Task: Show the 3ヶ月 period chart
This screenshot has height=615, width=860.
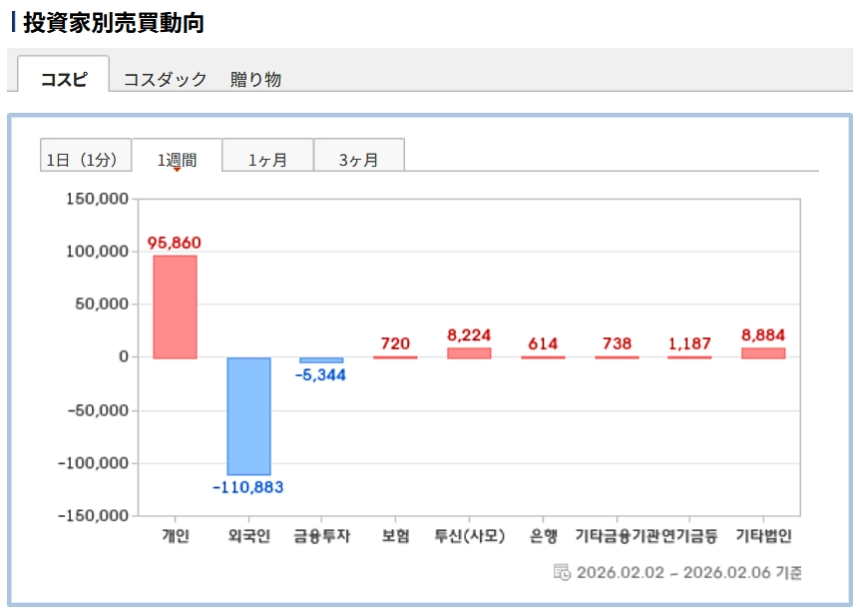Action: point(358,158)
